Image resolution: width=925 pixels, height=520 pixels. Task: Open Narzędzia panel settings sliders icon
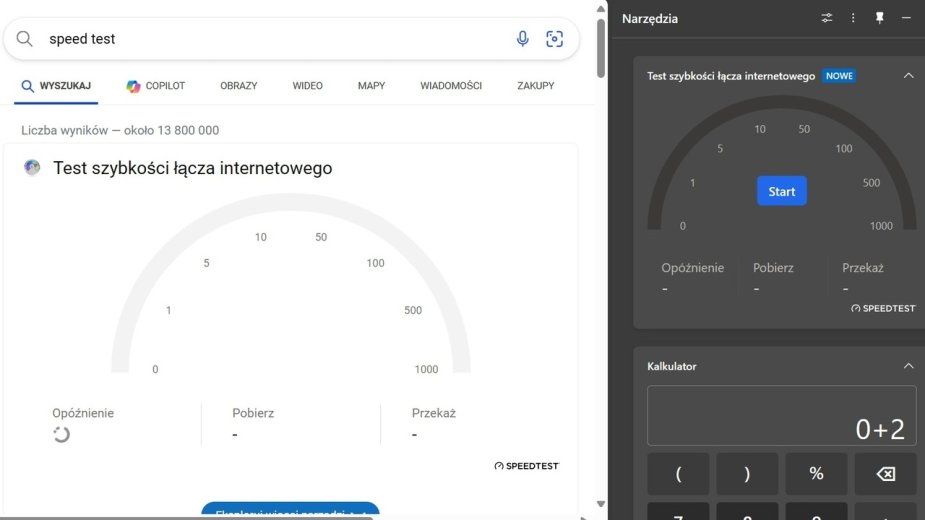point(826,18)
